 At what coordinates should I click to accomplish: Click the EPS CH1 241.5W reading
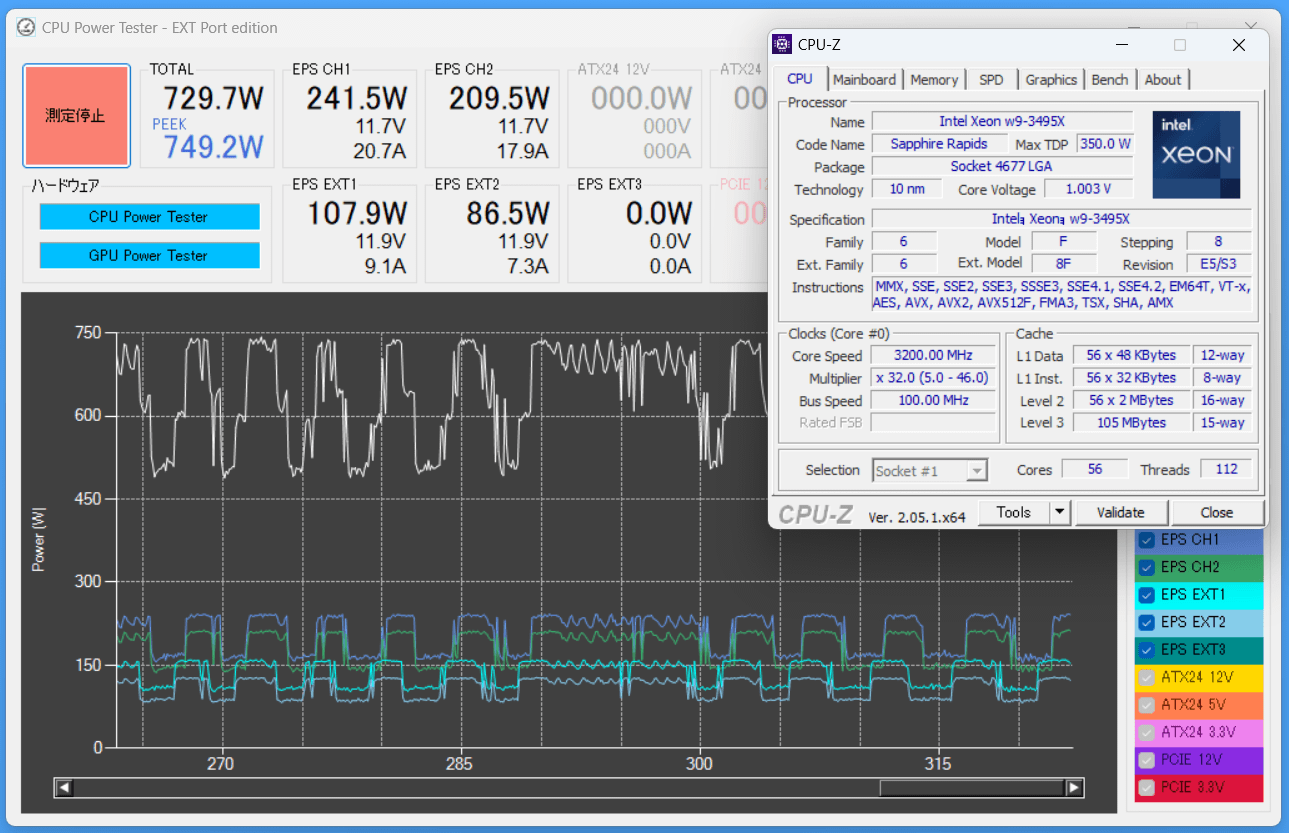click(357, 98)
